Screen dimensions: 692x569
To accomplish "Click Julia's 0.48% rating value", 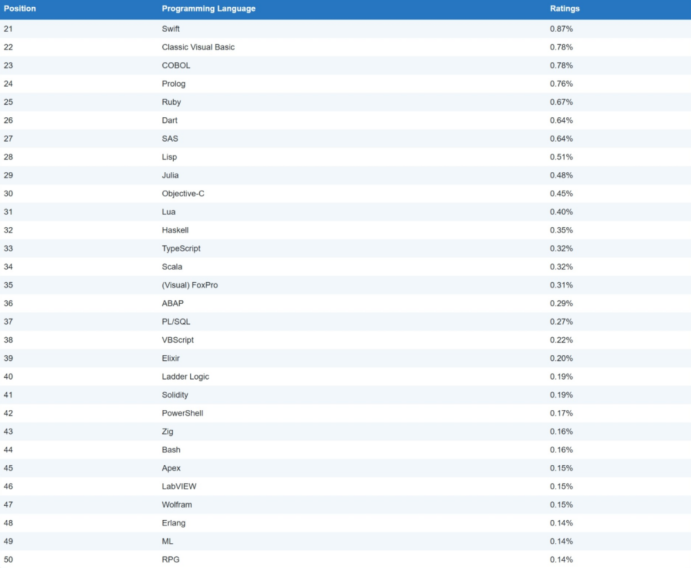I will coord(561,175).
